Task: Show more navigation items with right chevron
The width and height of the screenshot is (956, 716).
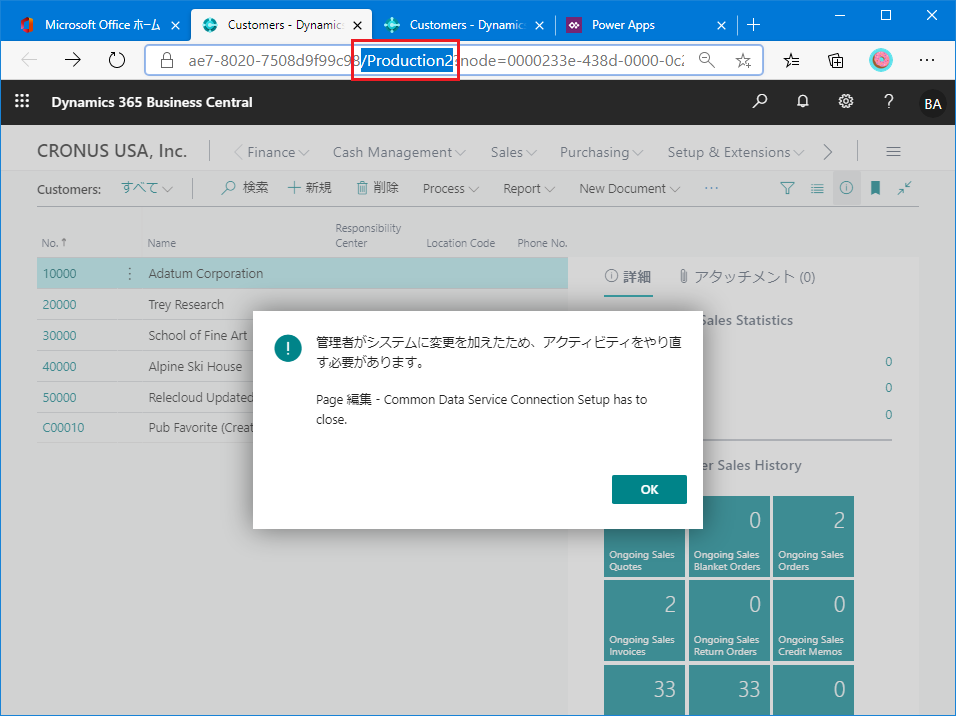Action: pos(827,152)
